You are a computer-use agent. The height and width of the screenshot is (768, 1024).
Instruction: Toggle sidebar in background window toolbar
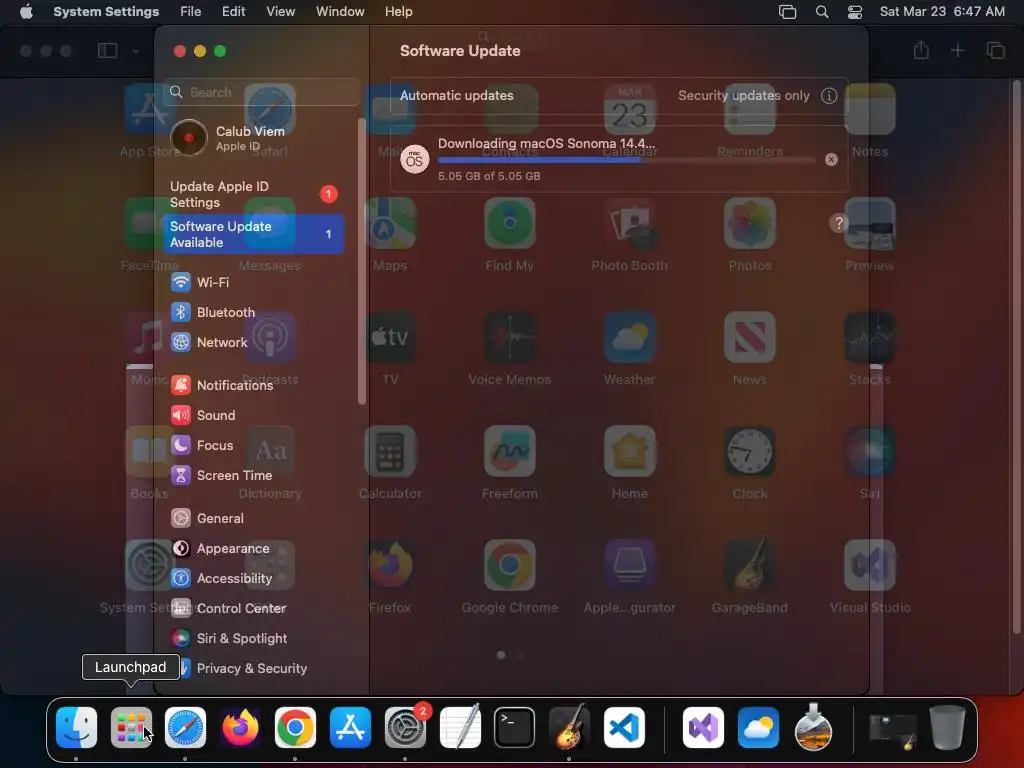click(107, 50)
